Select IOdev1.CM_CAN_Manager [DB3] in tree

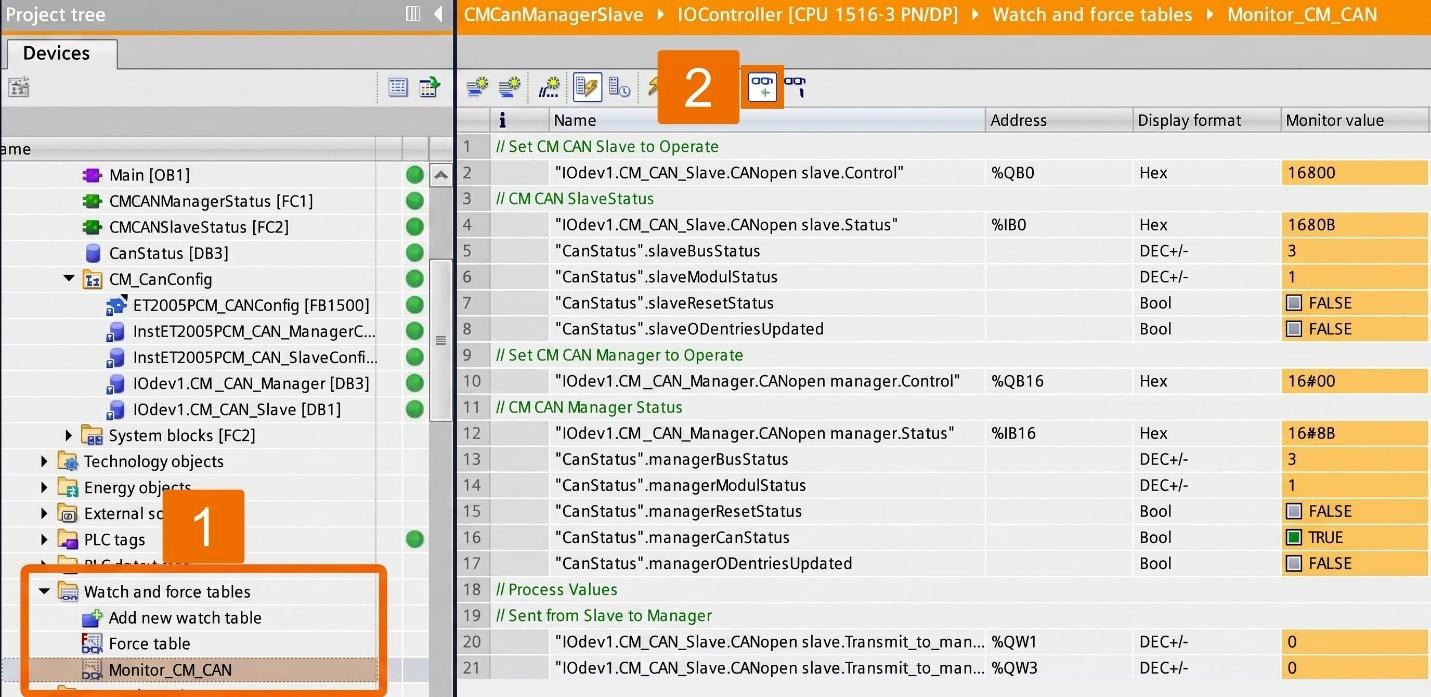point(251,383)
